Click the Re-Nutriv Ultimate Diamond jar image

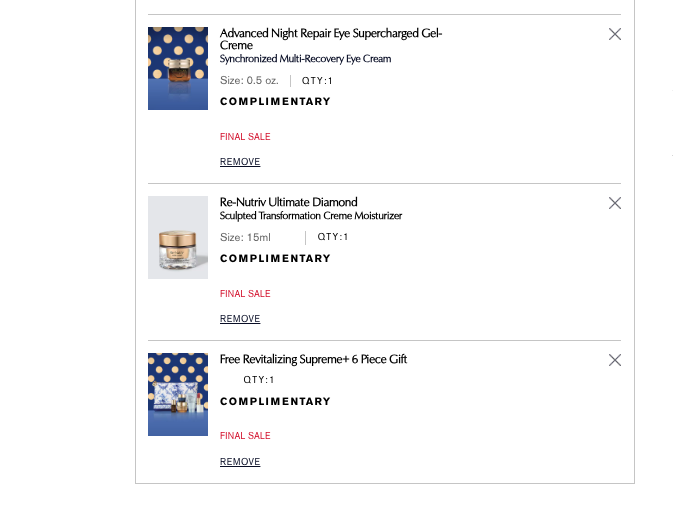pos(178,237)
